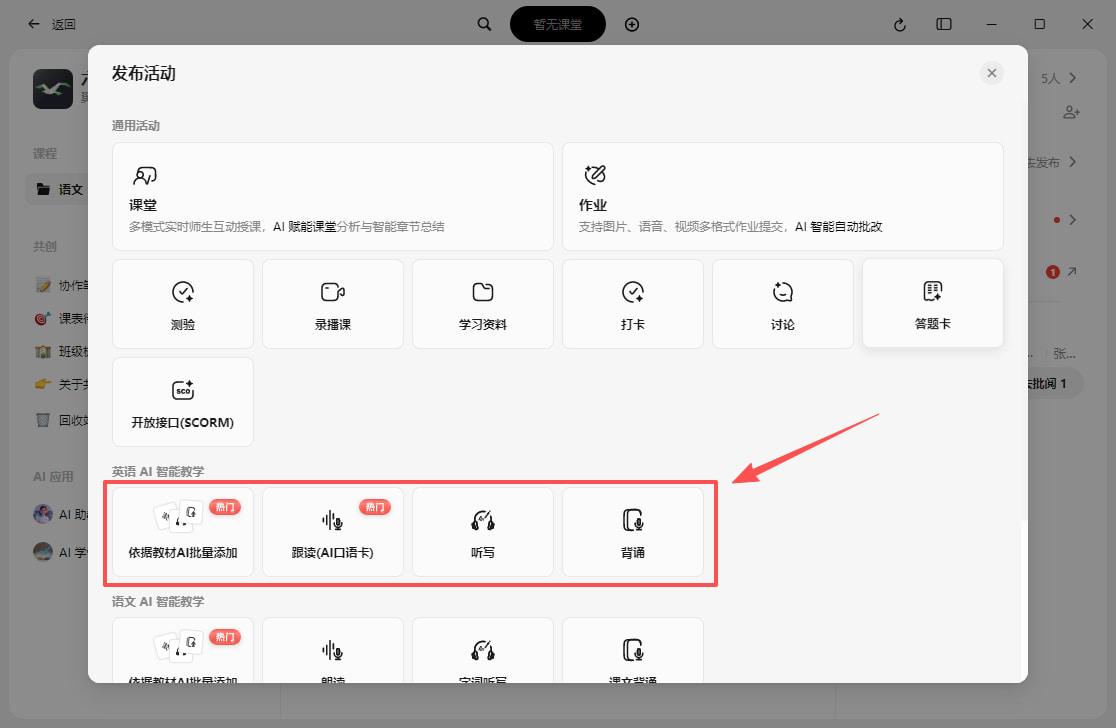The image size is (1116, 728).
Task: Choose the 答题卡 answer sheet option
Action: [932, 303]
